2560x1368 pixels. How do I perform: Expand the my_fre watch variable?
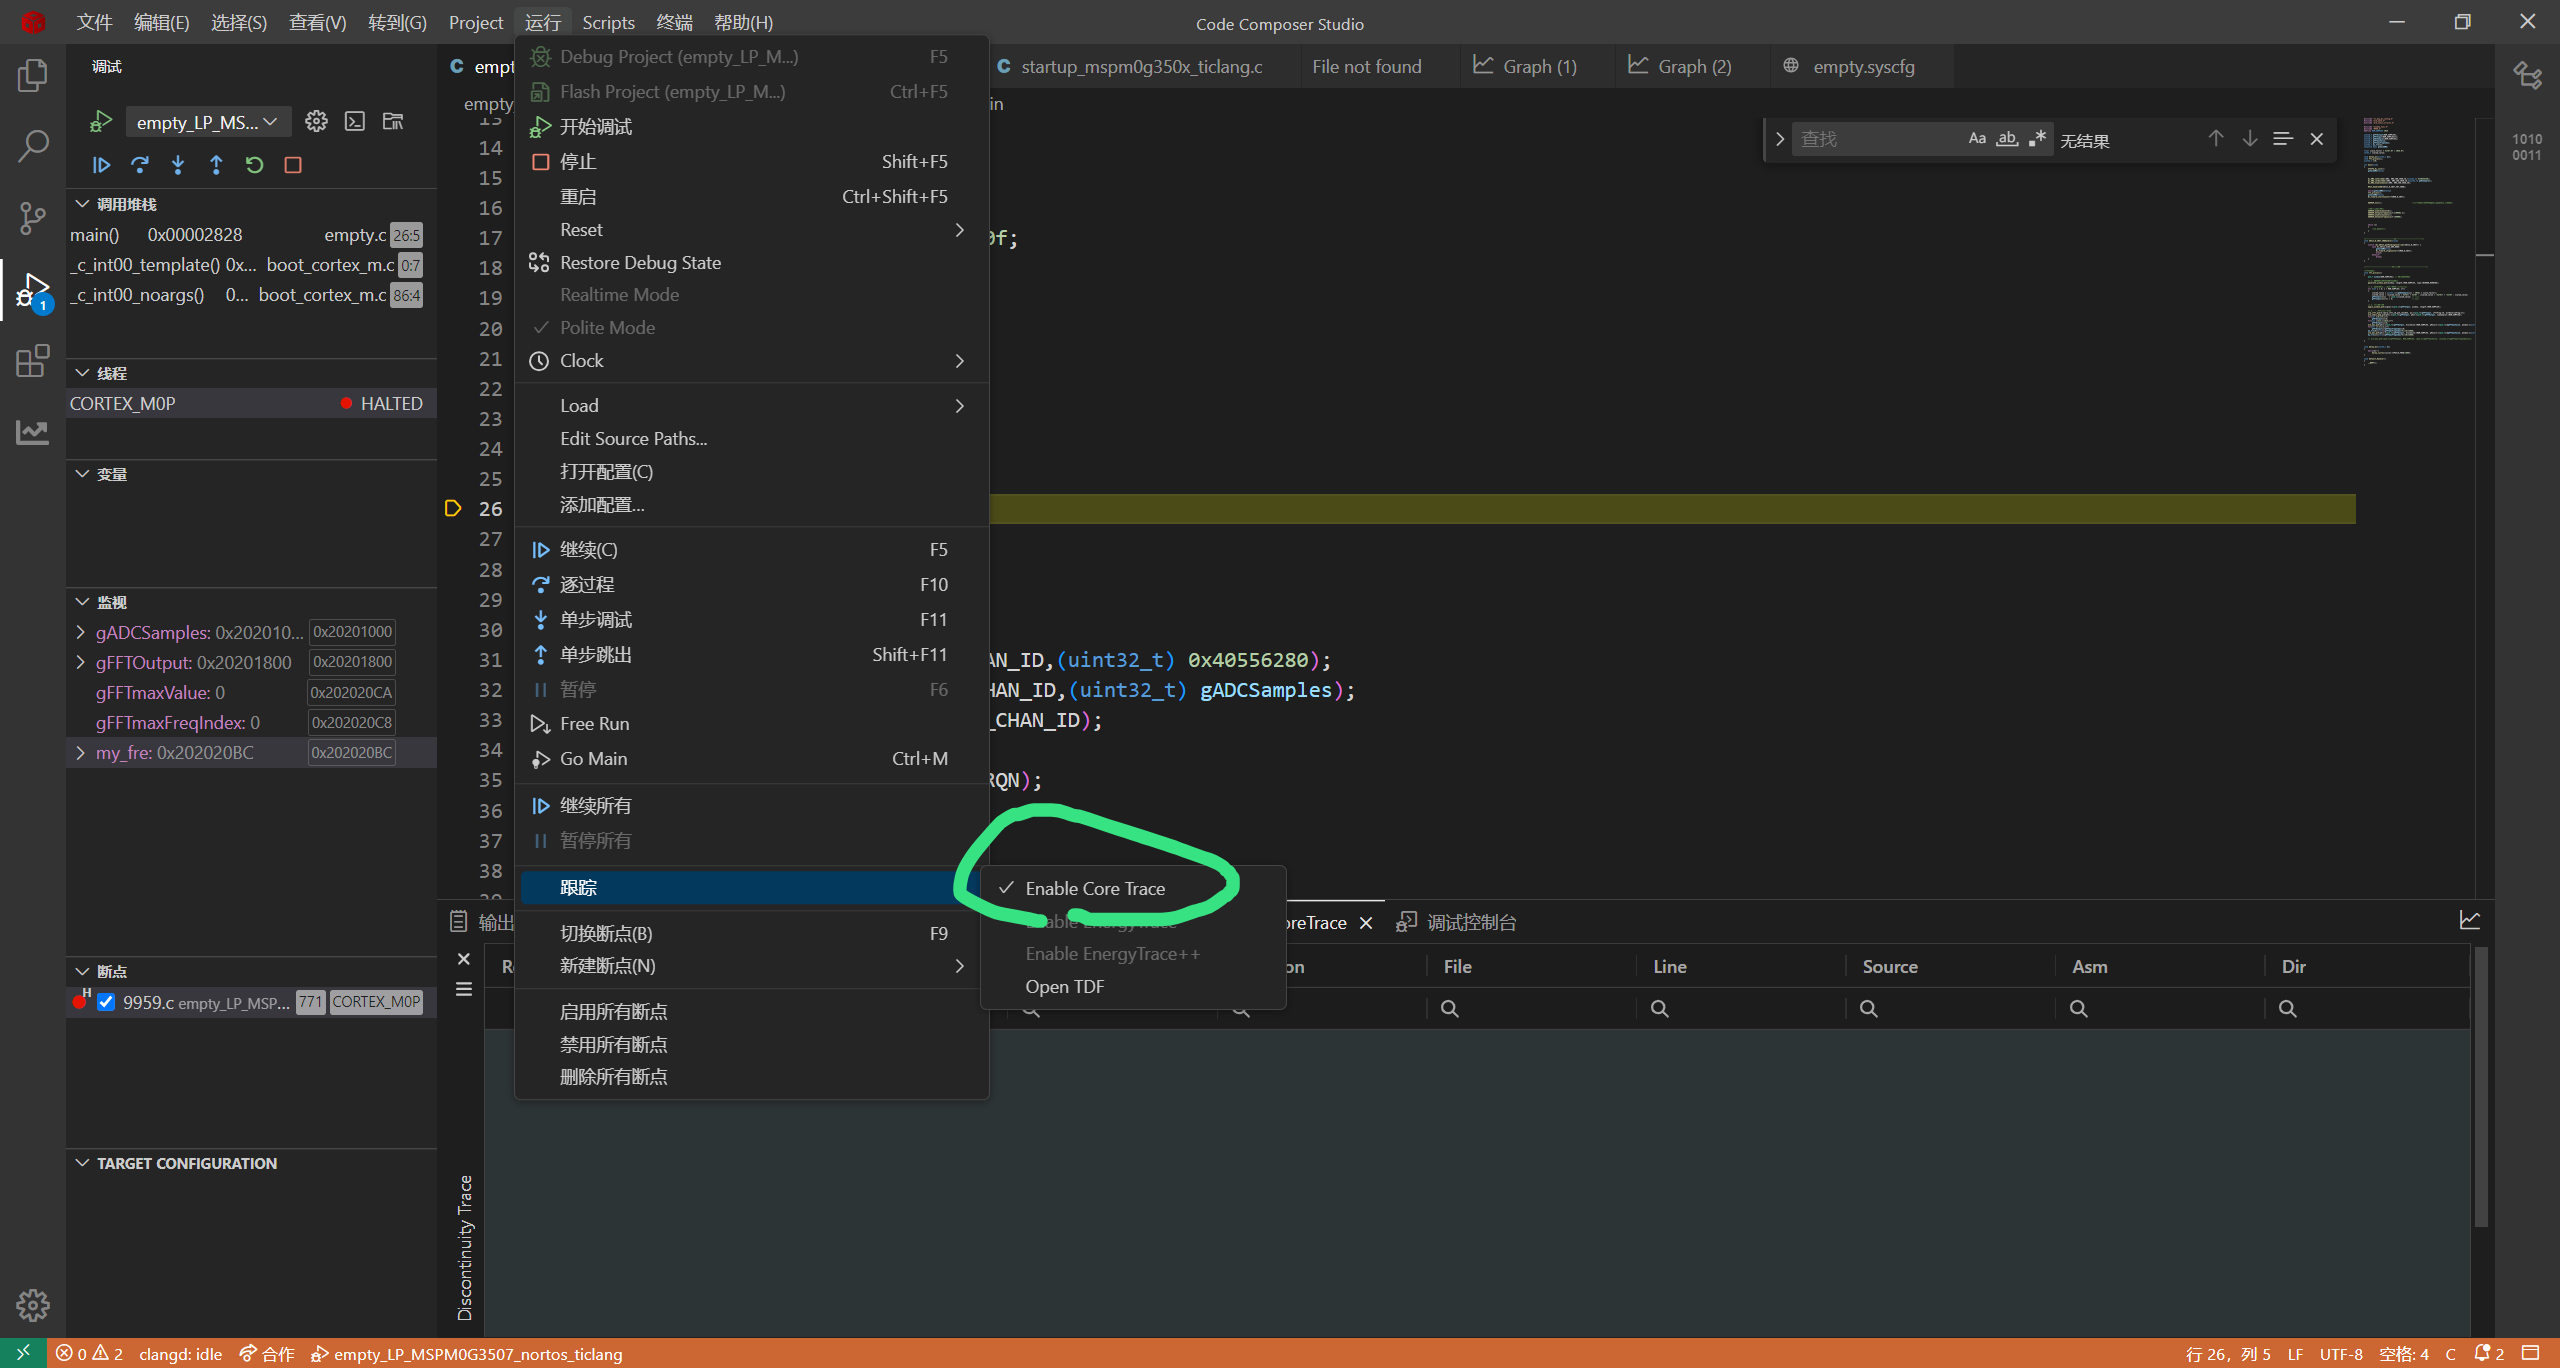coord(80,752)
